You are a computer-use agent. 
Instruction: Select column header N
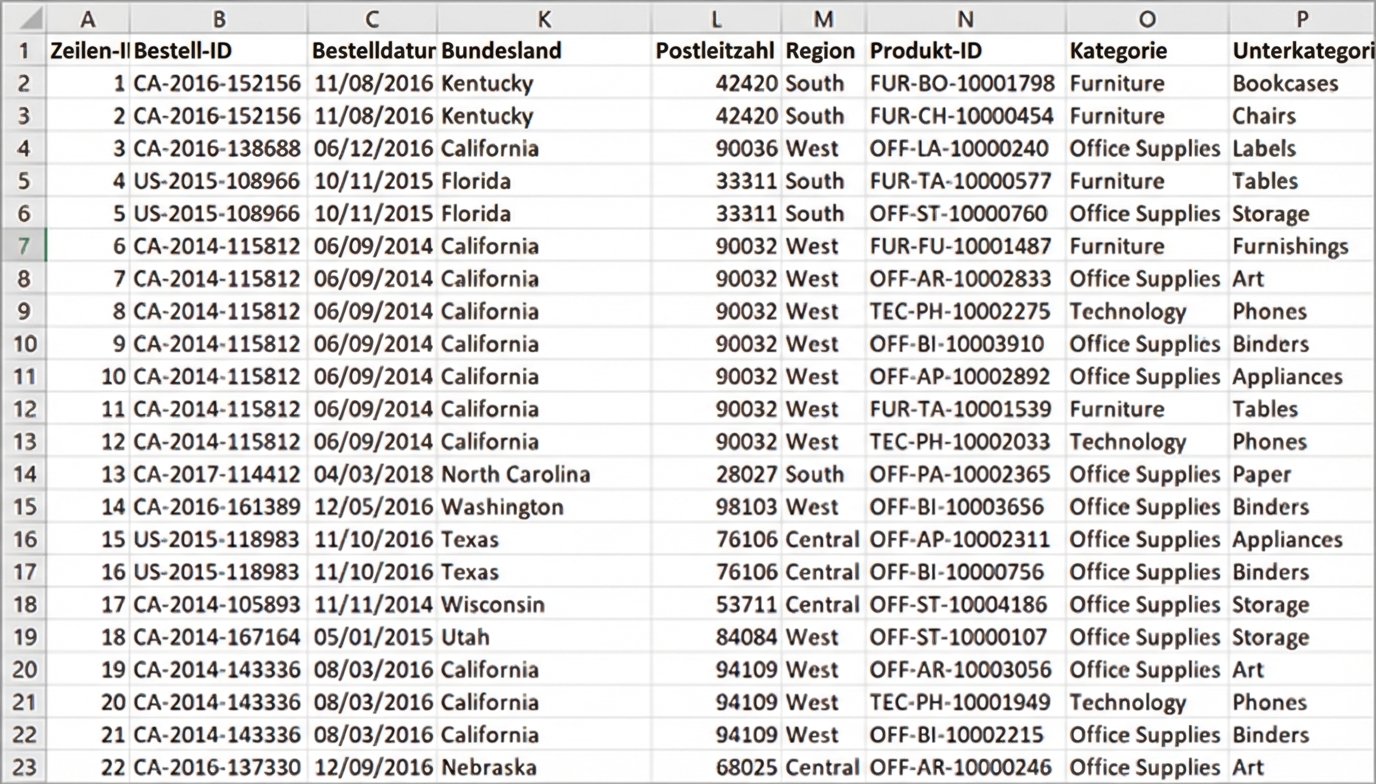(x=965, y=18)
